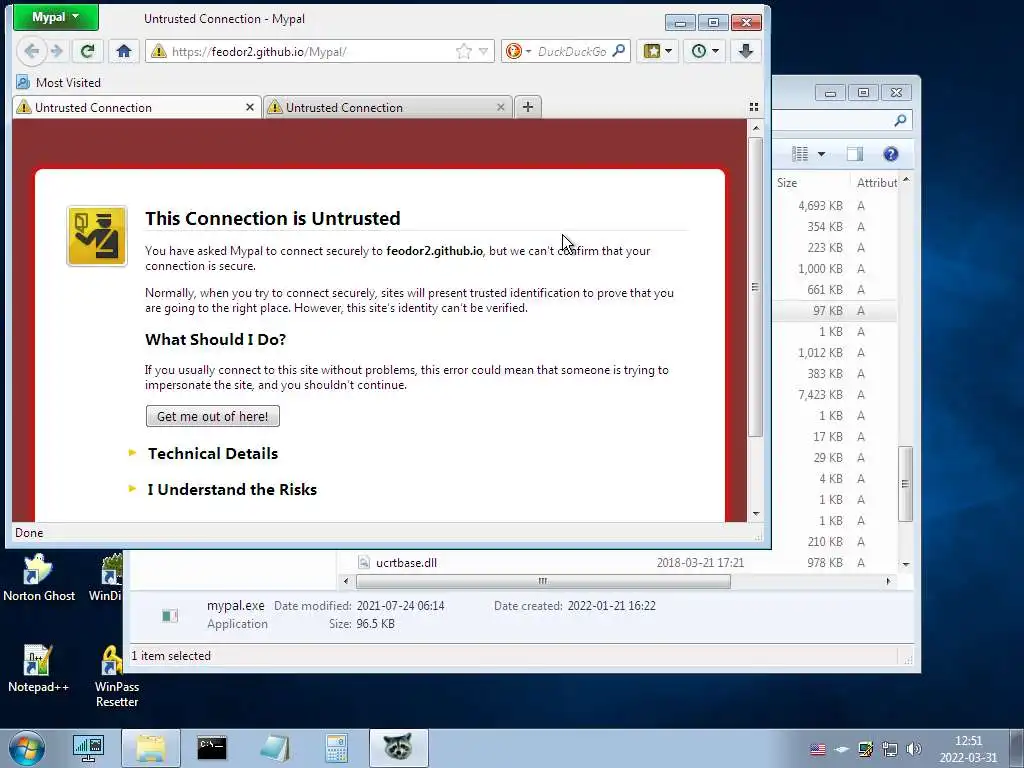Screen dimensions: 1024x768
Task: Open Notepad++ desktop shortcut
Action: [x=38, y=668]
